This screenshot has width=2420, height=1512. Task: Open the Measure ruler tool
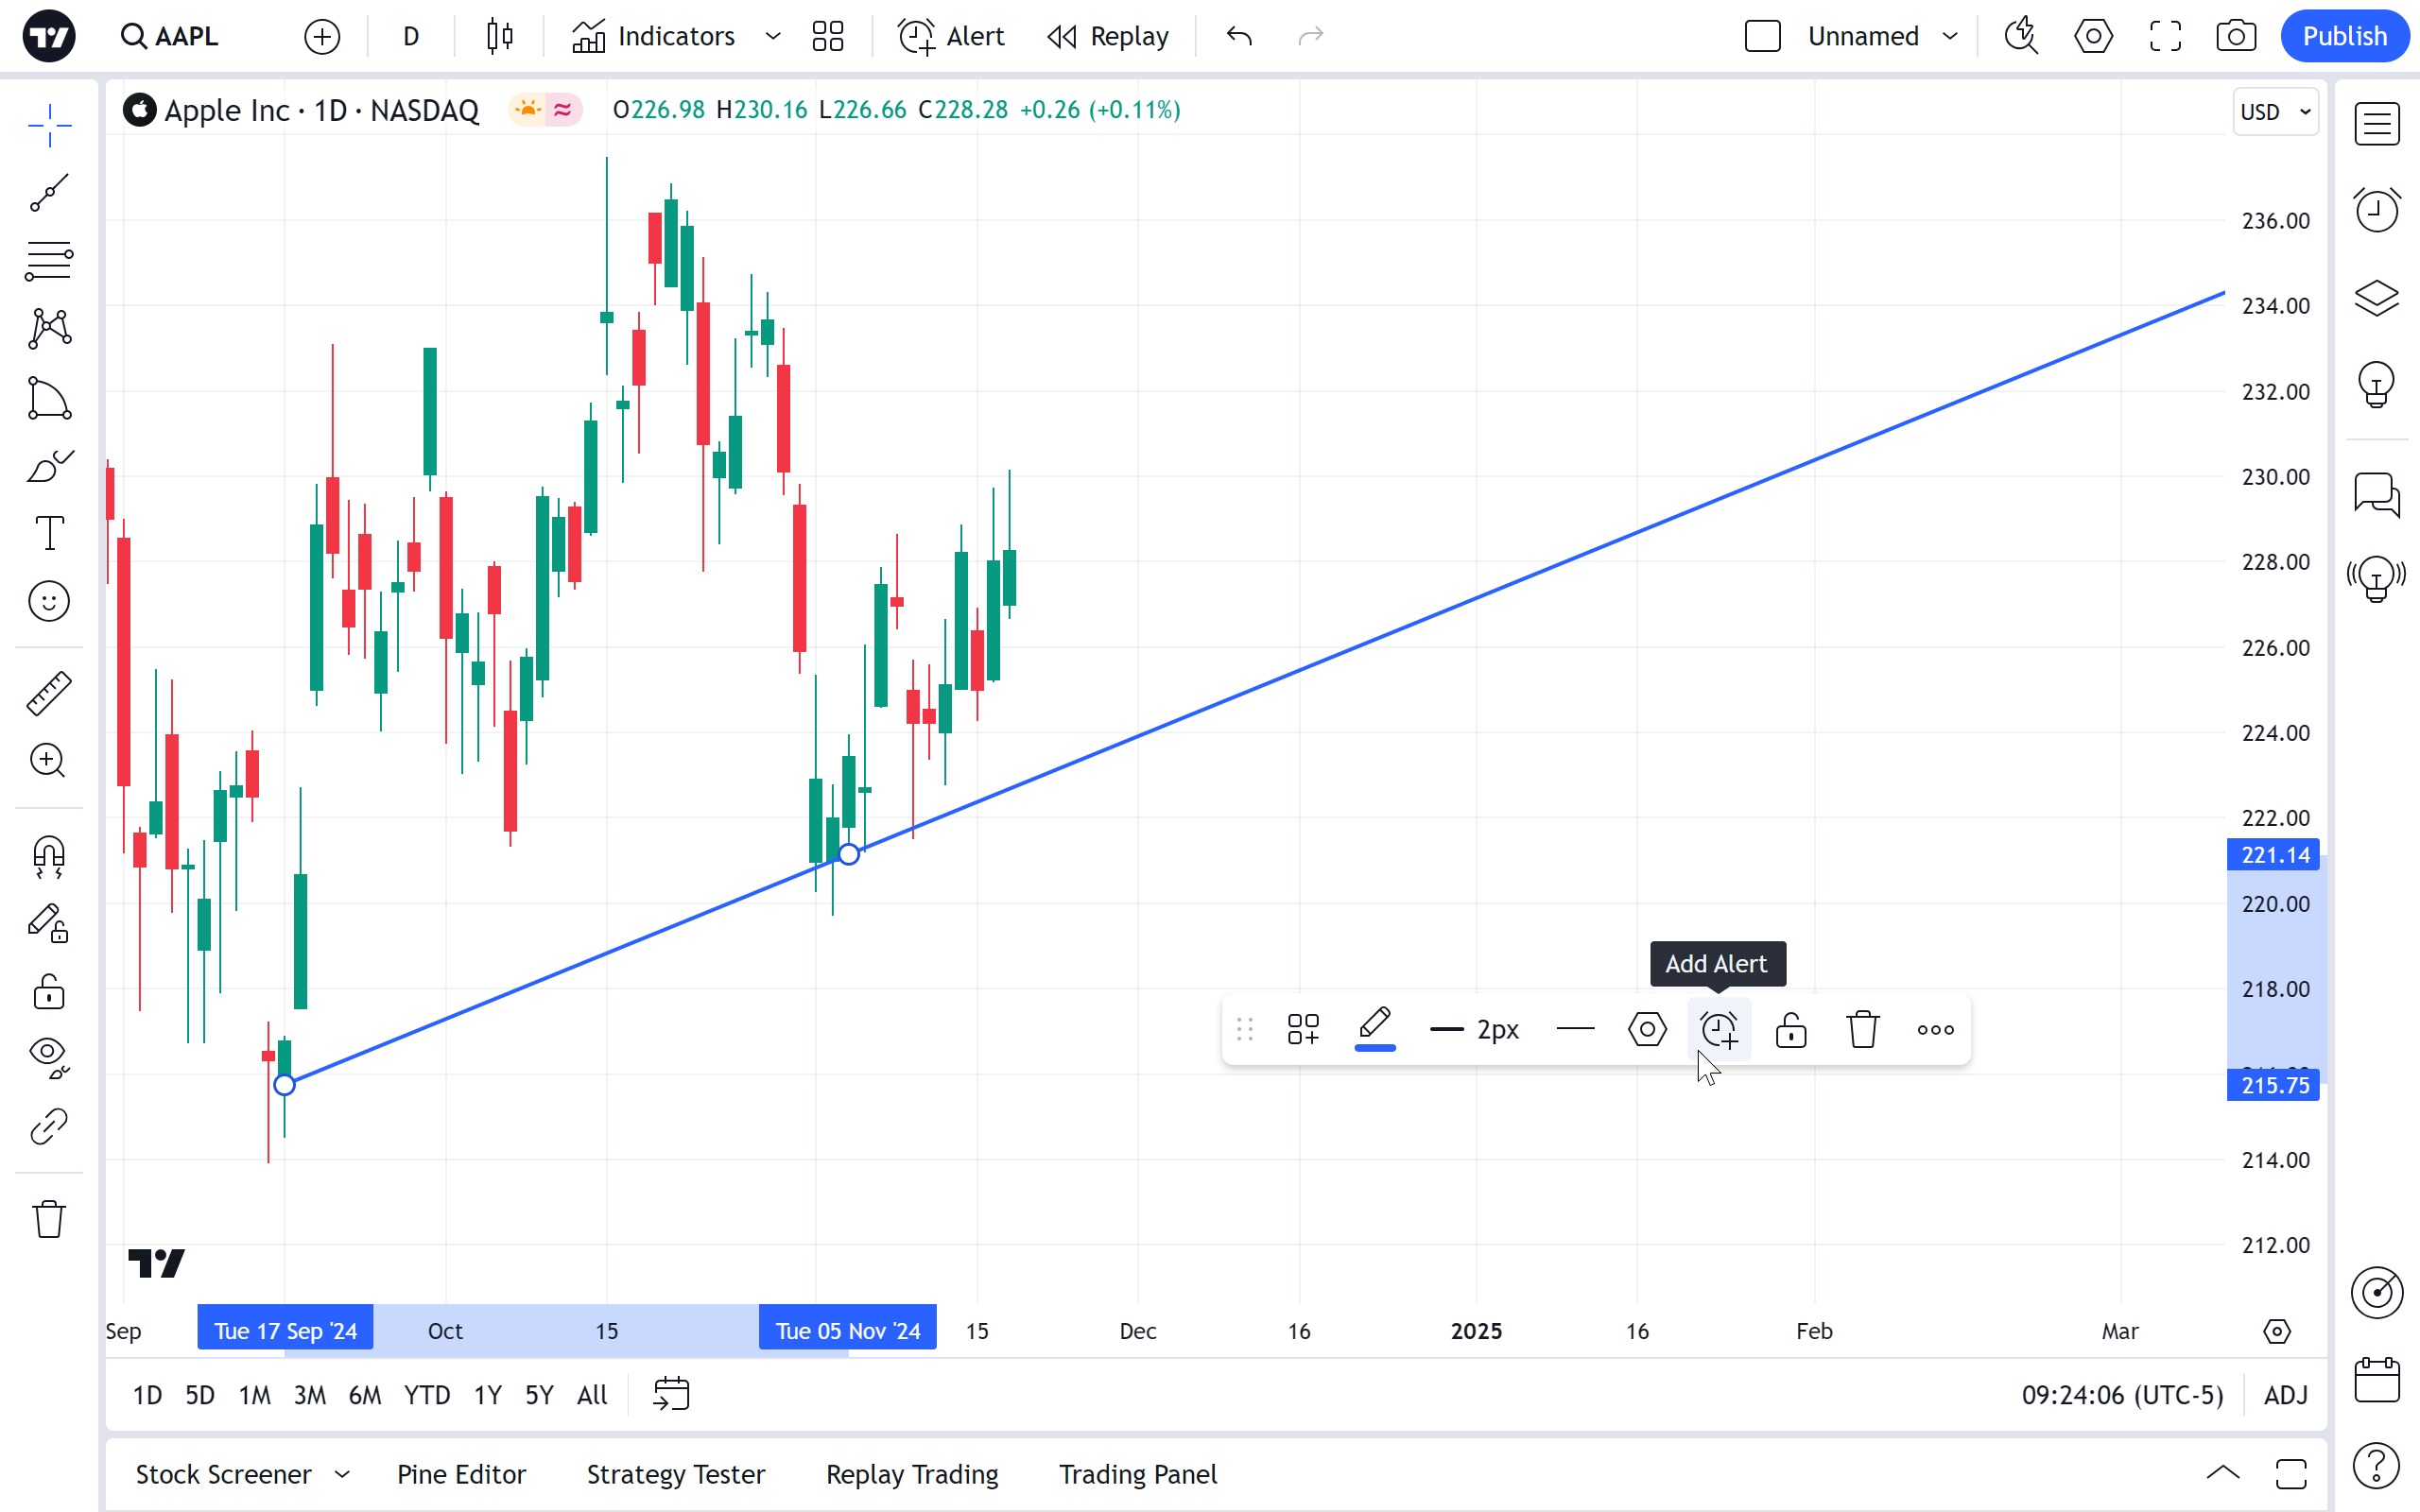click(x=48, y=693)
